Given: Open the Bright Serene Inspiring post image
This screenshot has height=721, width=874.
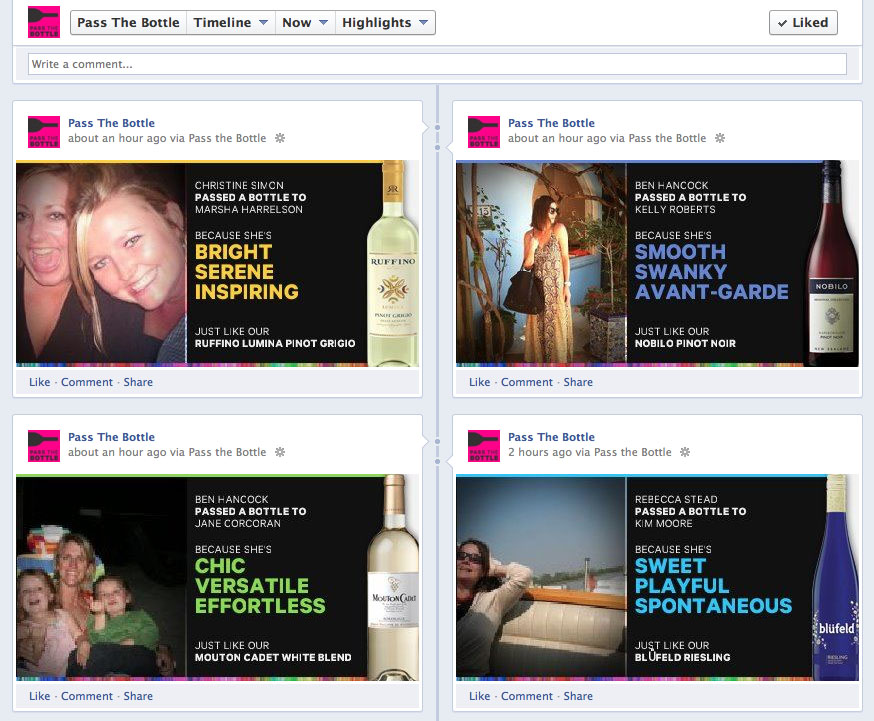Looking at the screenshot, I should pyautogui.click(x=217, y=264).
